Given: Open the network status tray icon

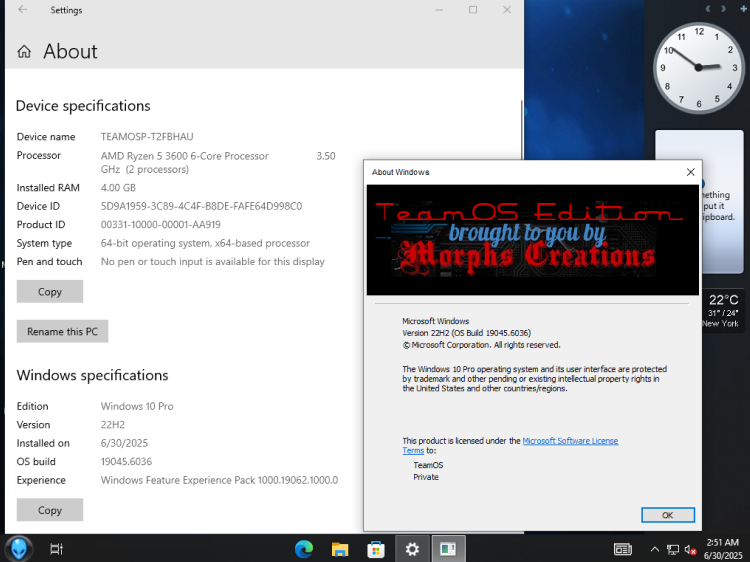Looking at the screenshot, I should pyautogui.click(x=673, y=550).
